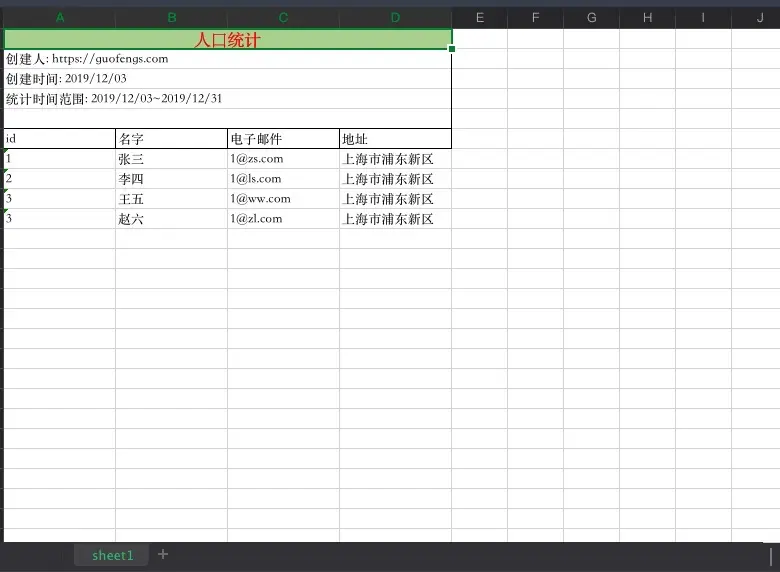Select the id cell in 李四's row
The width and height of the screenshot is (780, 572).
[60, 179]
